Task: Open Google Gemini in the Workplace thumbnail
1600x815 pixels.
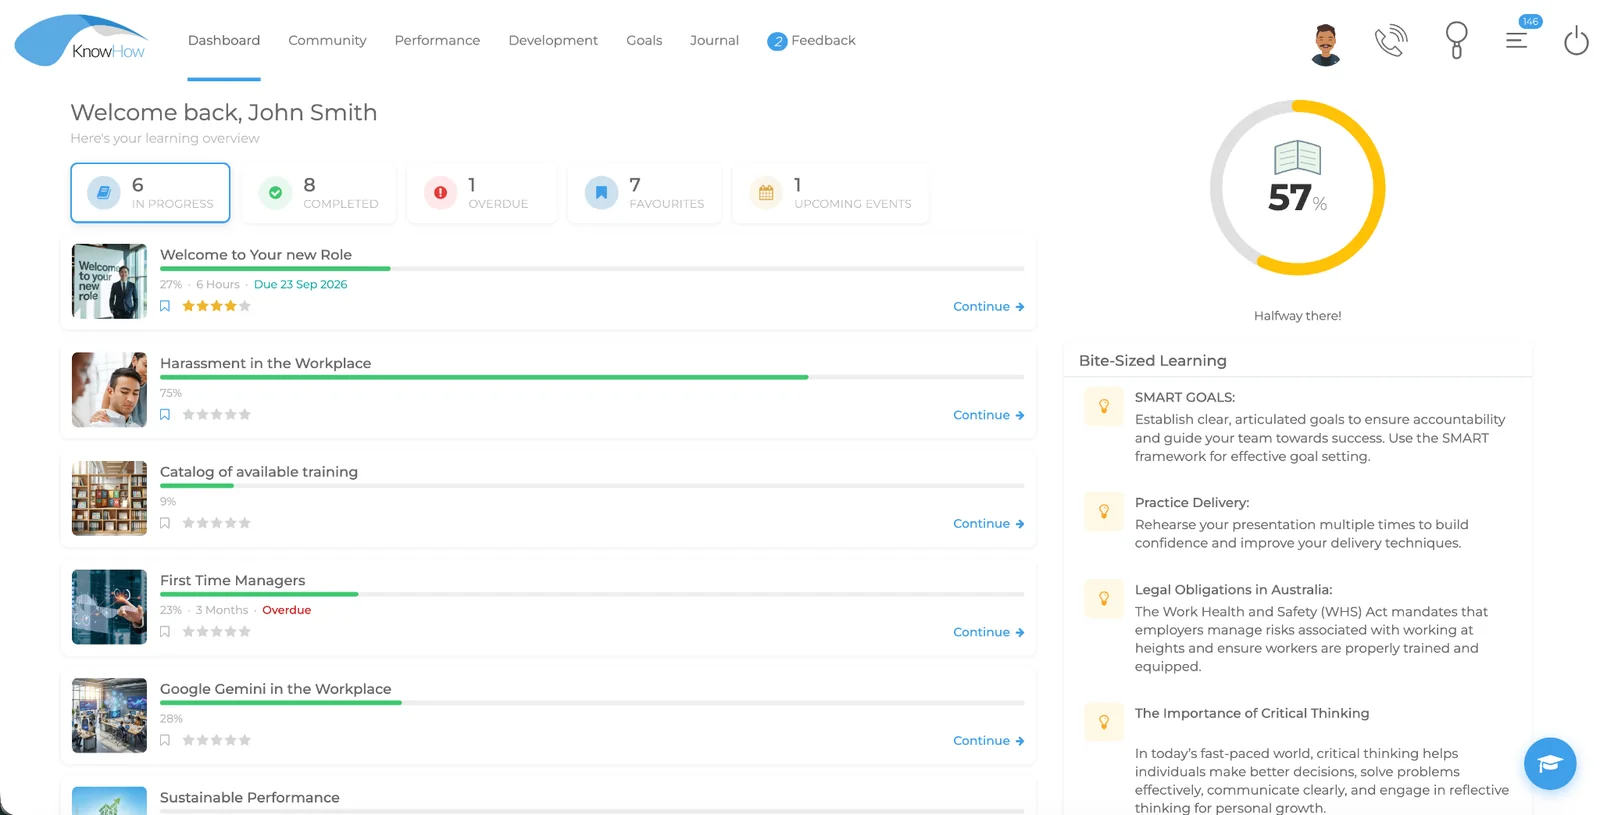Action: tap(109, 715)
